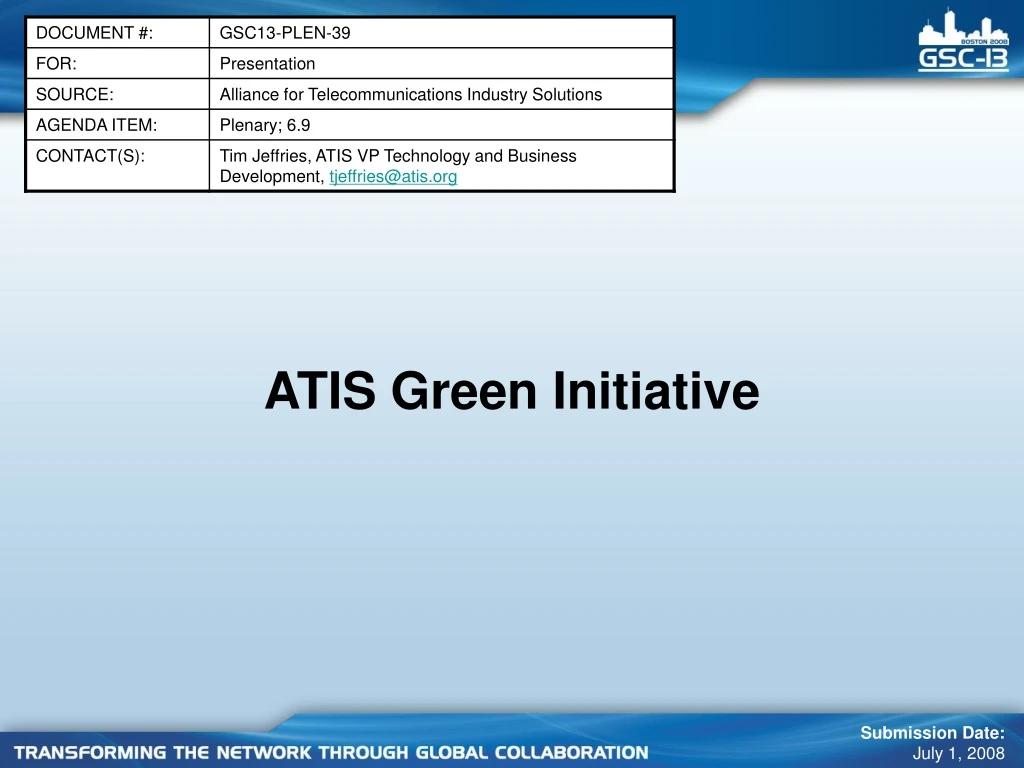Click the Tim Jeffries contact name text
1024x768 pixels.
click(x=264, y=156)
